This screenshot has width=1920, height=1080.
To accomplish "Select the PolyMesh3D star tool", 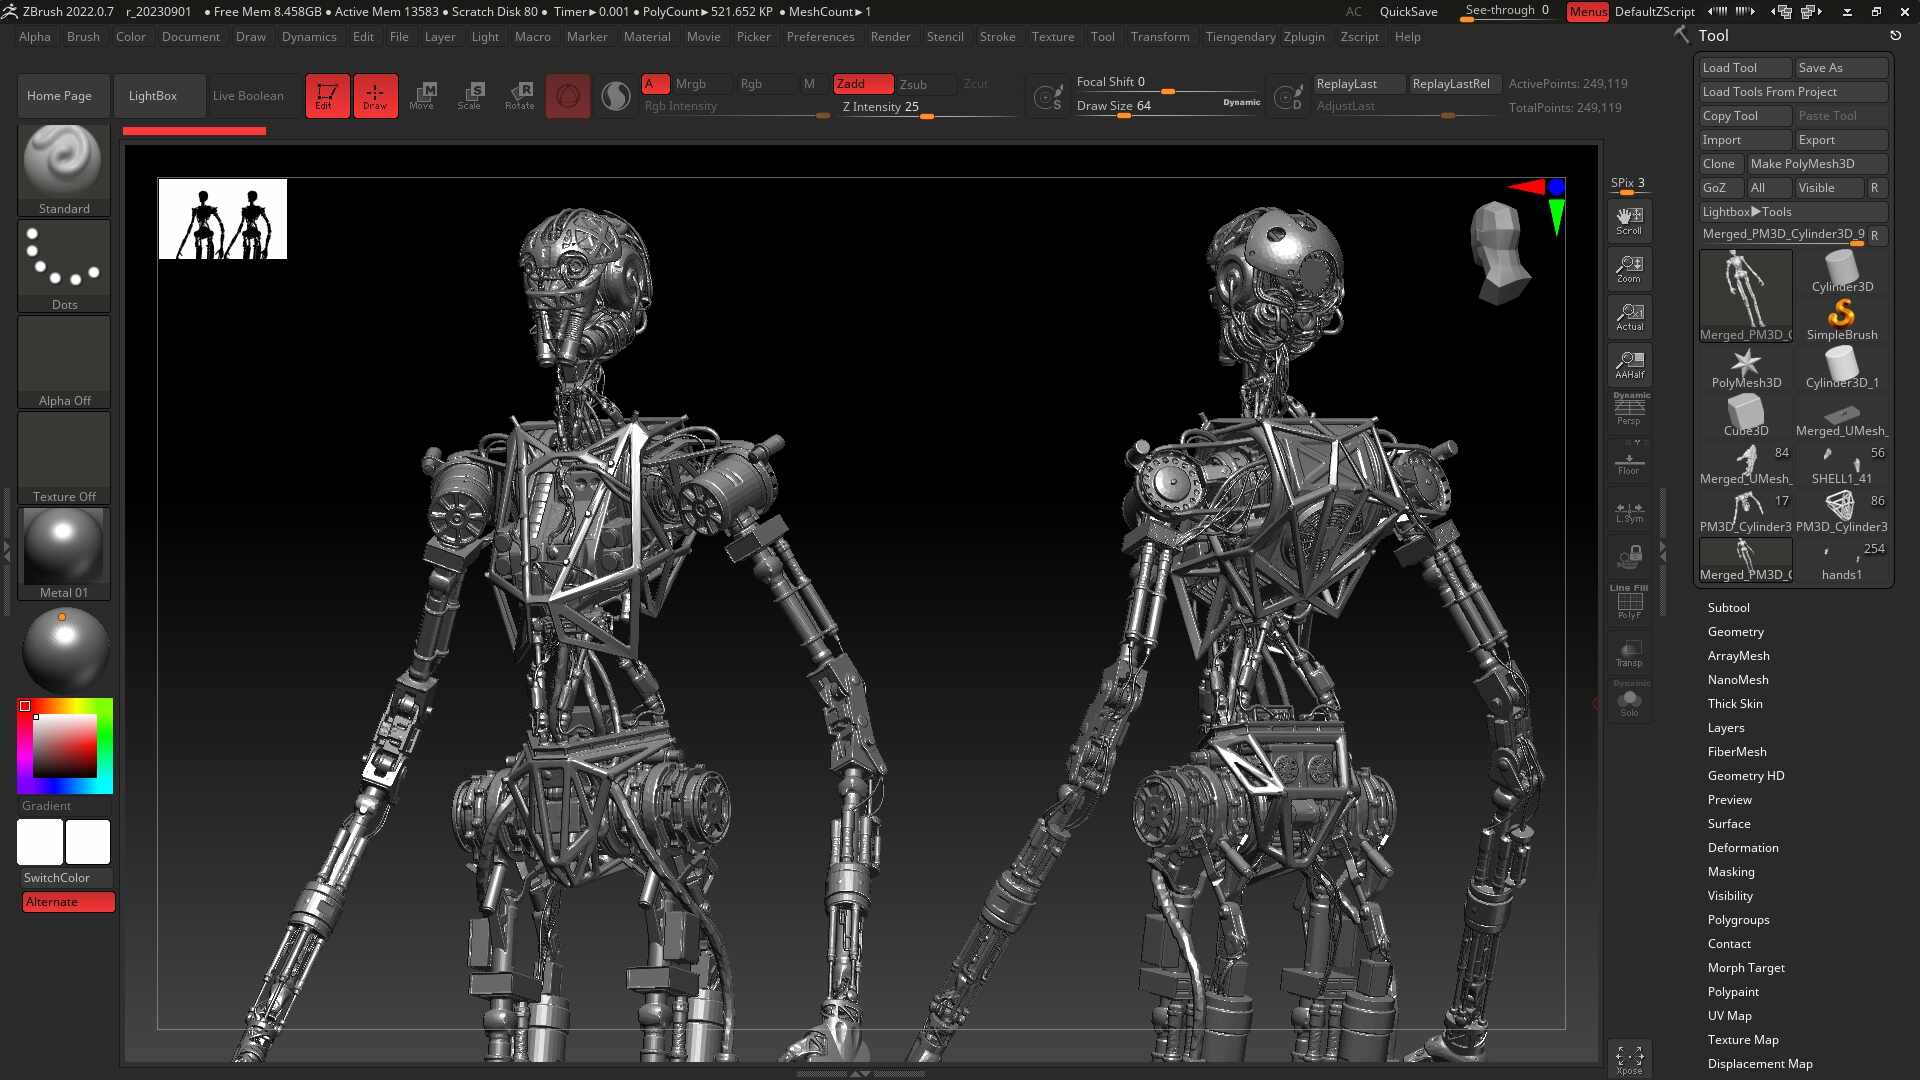I will coord(1746,368).
